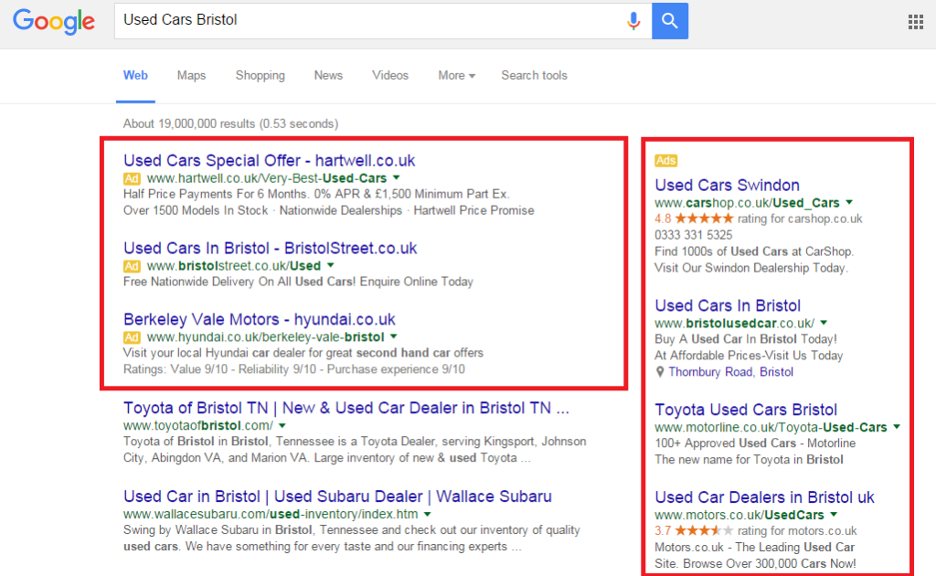This screenshot has height=576, width=936.
Task: Click the carshop.co.uk star rating
Action: click(x=704, y=218)
